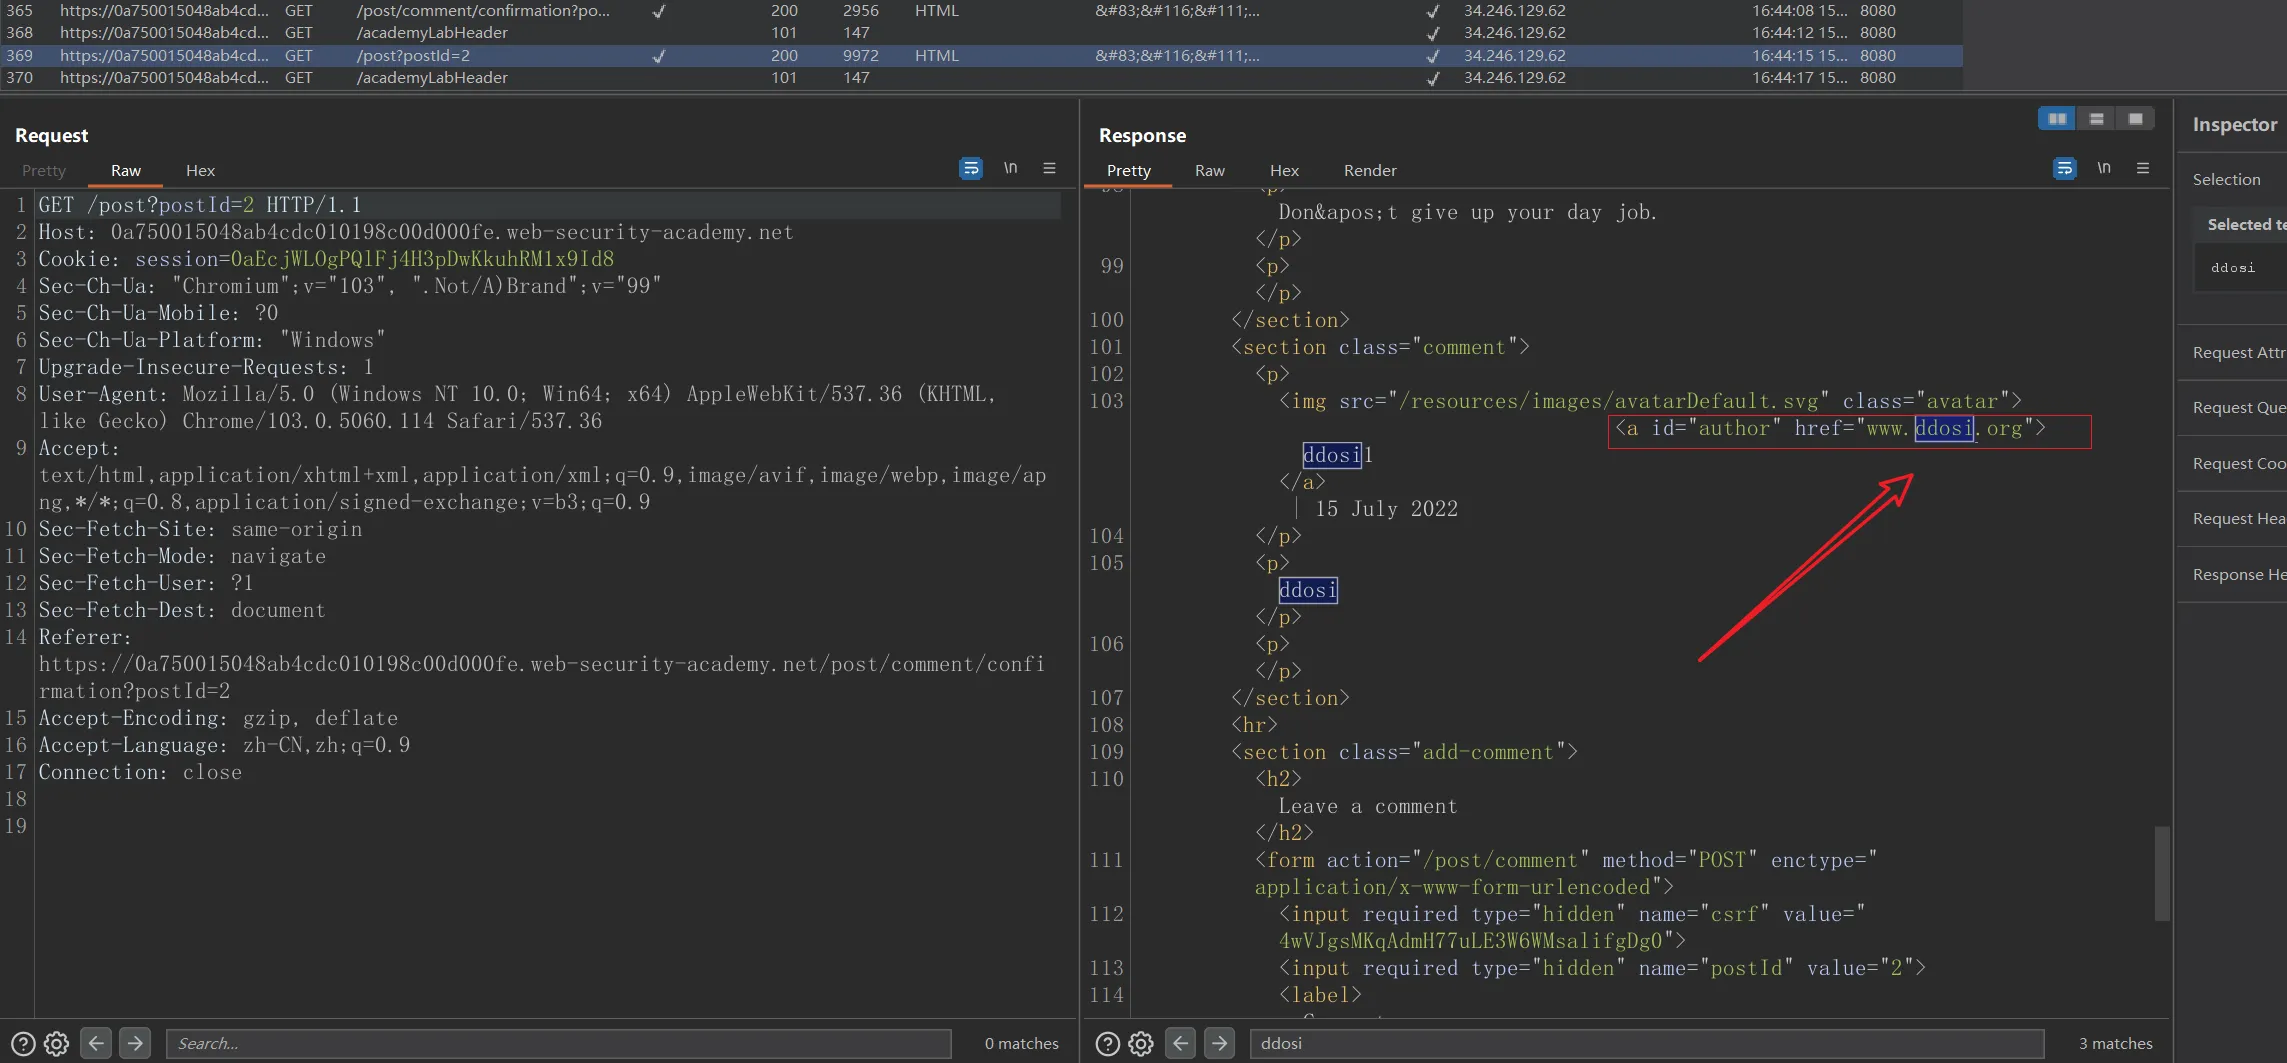Go to next match in Request search
The image size is (2287, 1063).
(x=135, y=1043)
